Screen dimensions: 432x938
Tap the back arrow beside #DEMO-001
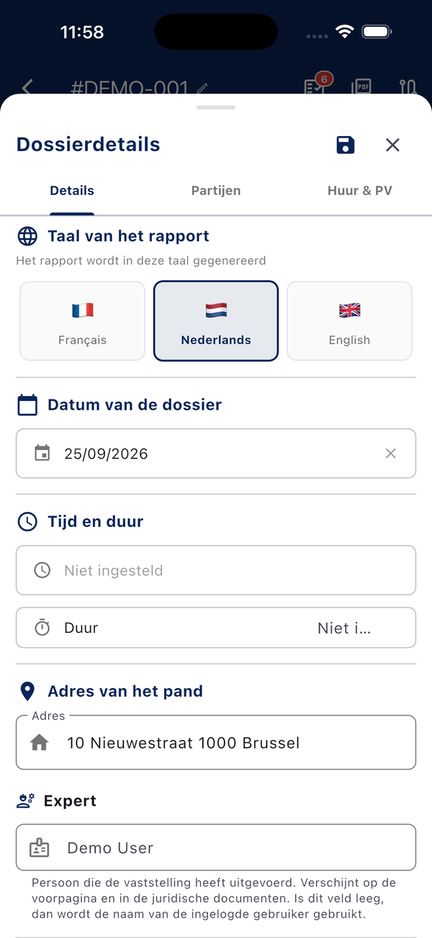(26, 87)
